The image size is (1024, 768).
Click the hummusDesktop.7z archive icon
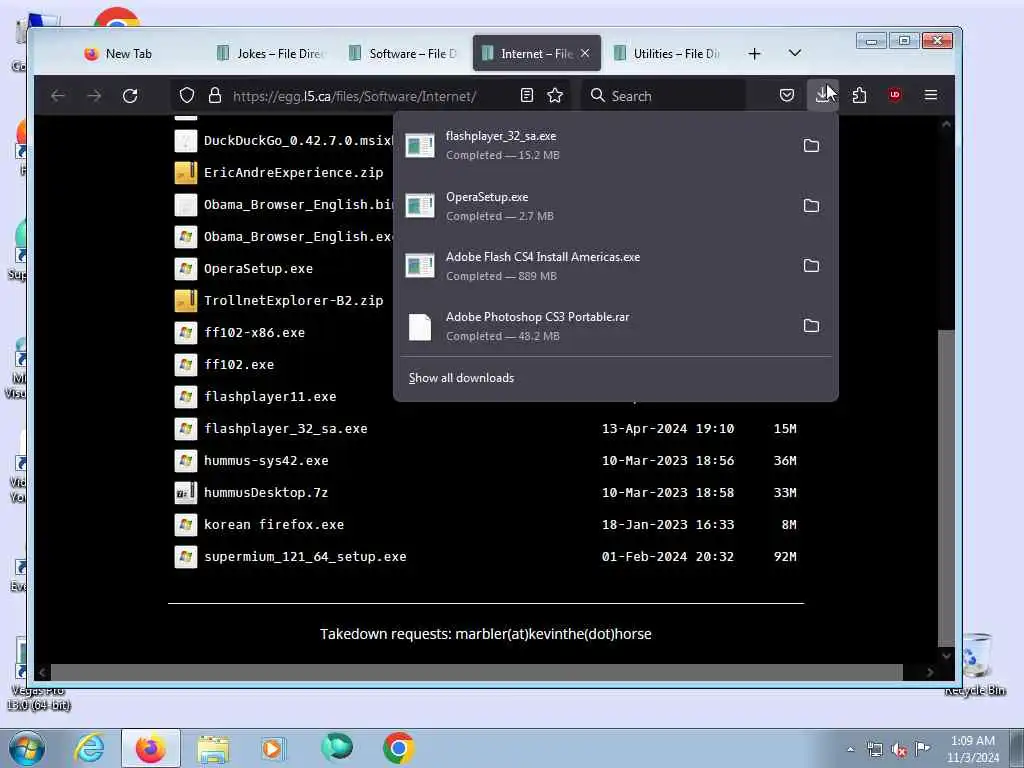(x=185, y=492)
